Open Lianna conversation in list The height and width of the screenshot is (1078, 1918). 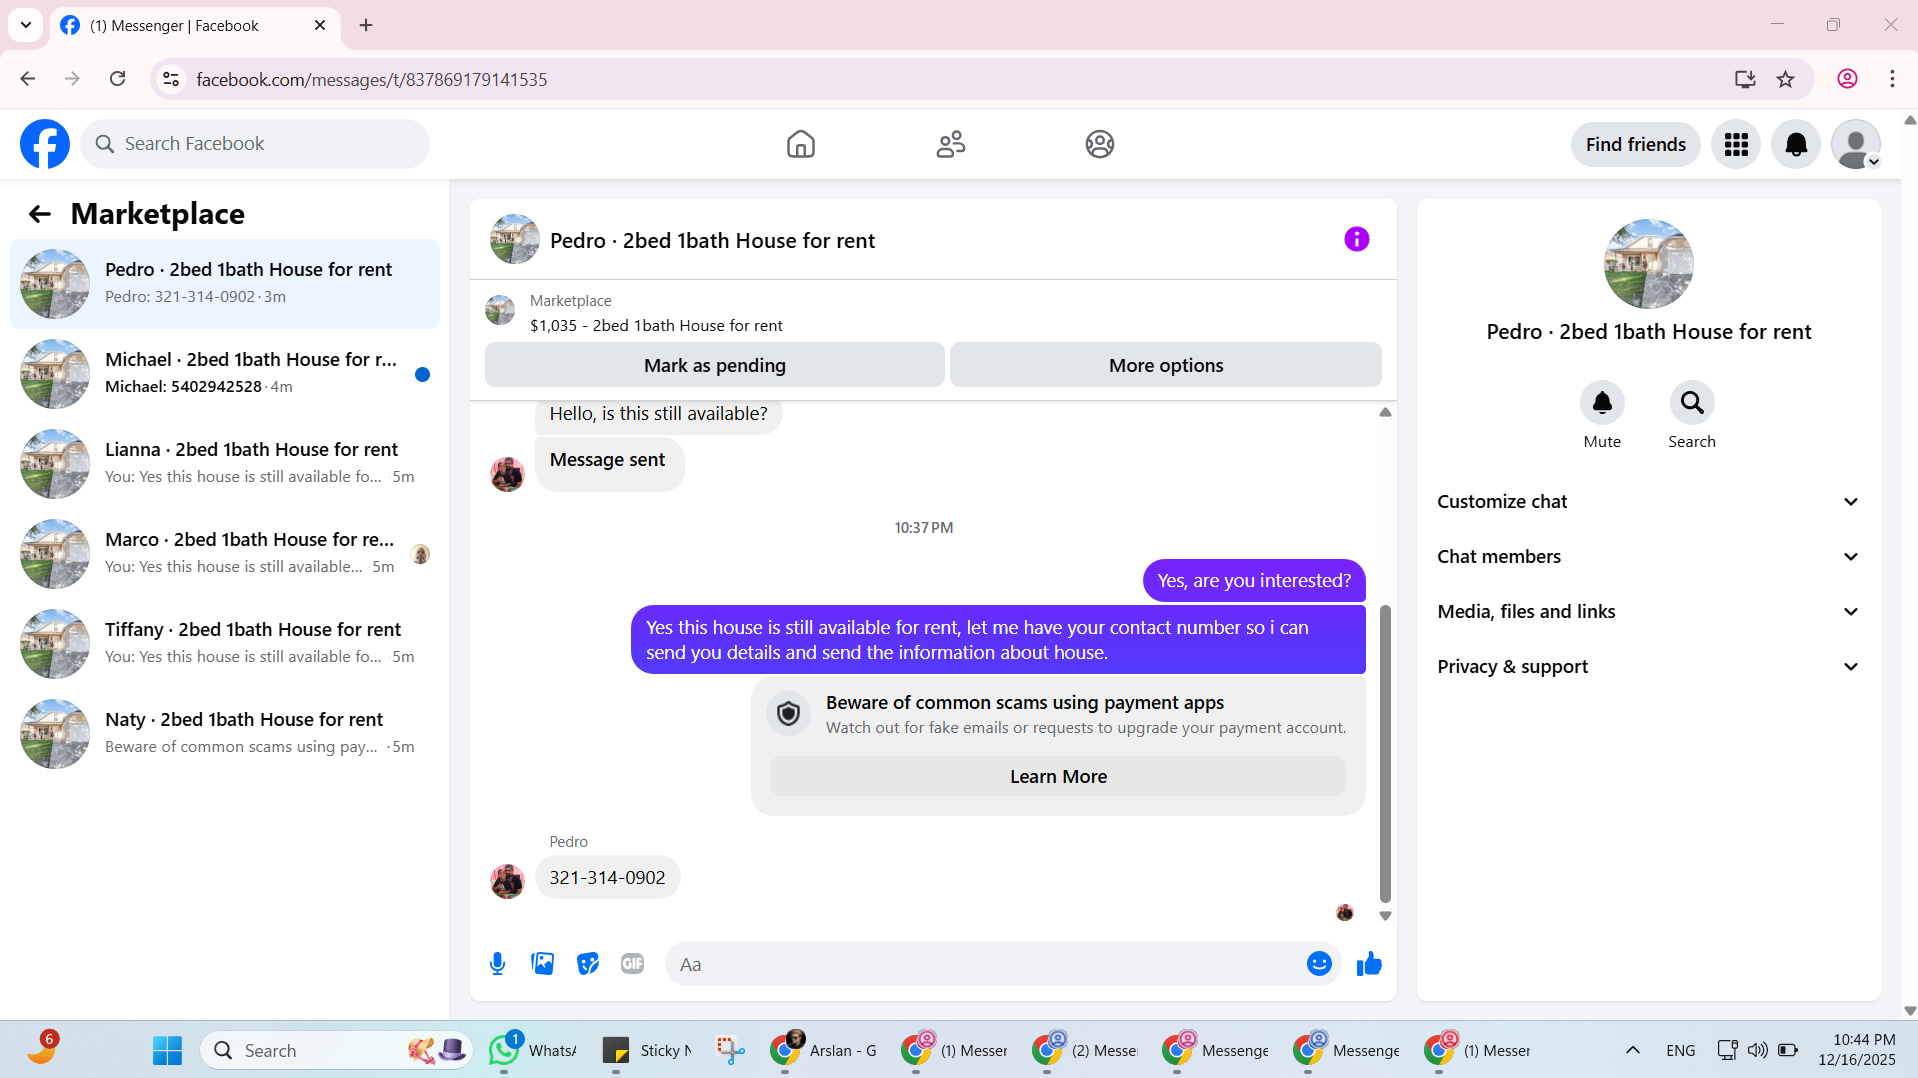click(225, 464)
